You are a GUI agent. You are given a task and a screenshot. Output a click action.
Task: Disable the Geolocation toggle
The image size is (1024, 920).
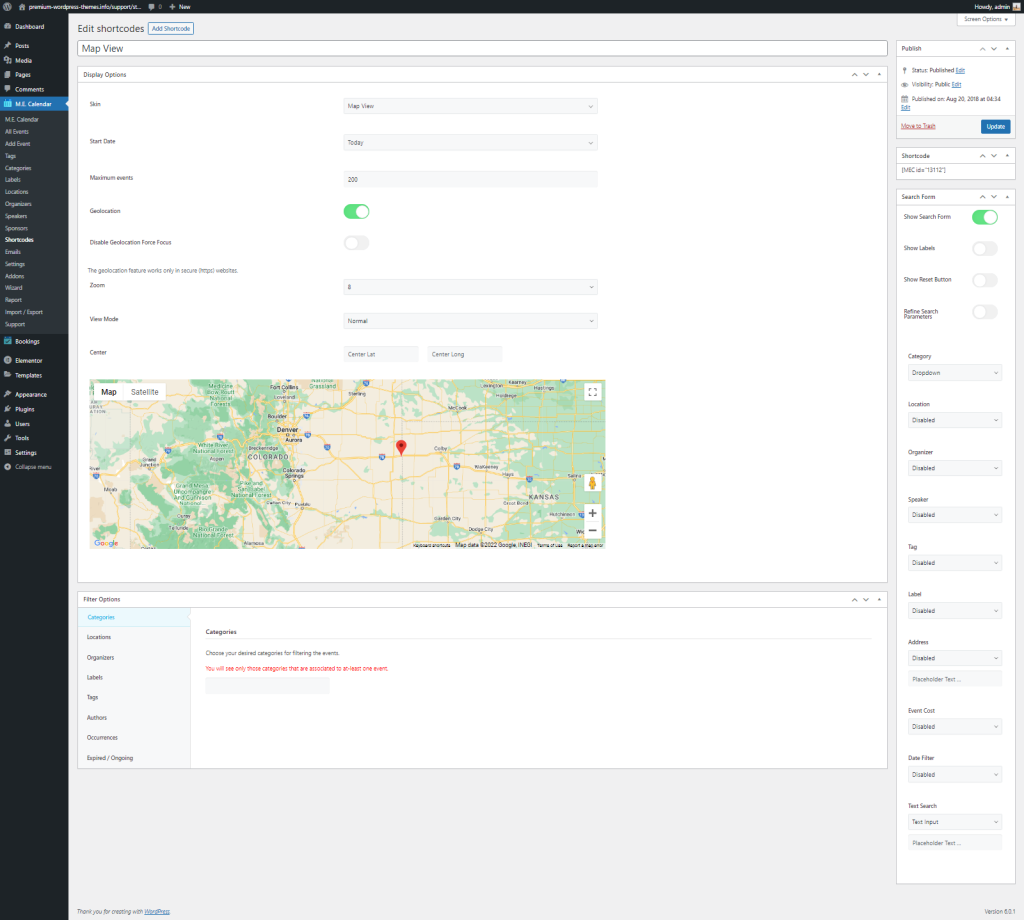(356, 210)
